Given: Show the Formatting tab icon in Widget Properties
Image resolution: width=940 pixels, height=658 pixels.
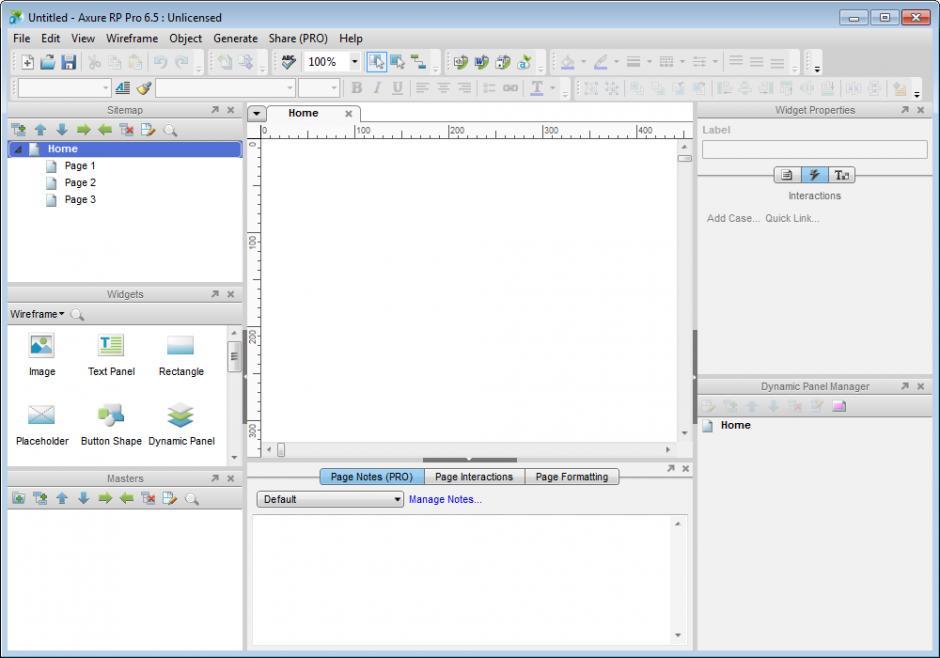Looking at the screenshot, I should click(842, 175).
